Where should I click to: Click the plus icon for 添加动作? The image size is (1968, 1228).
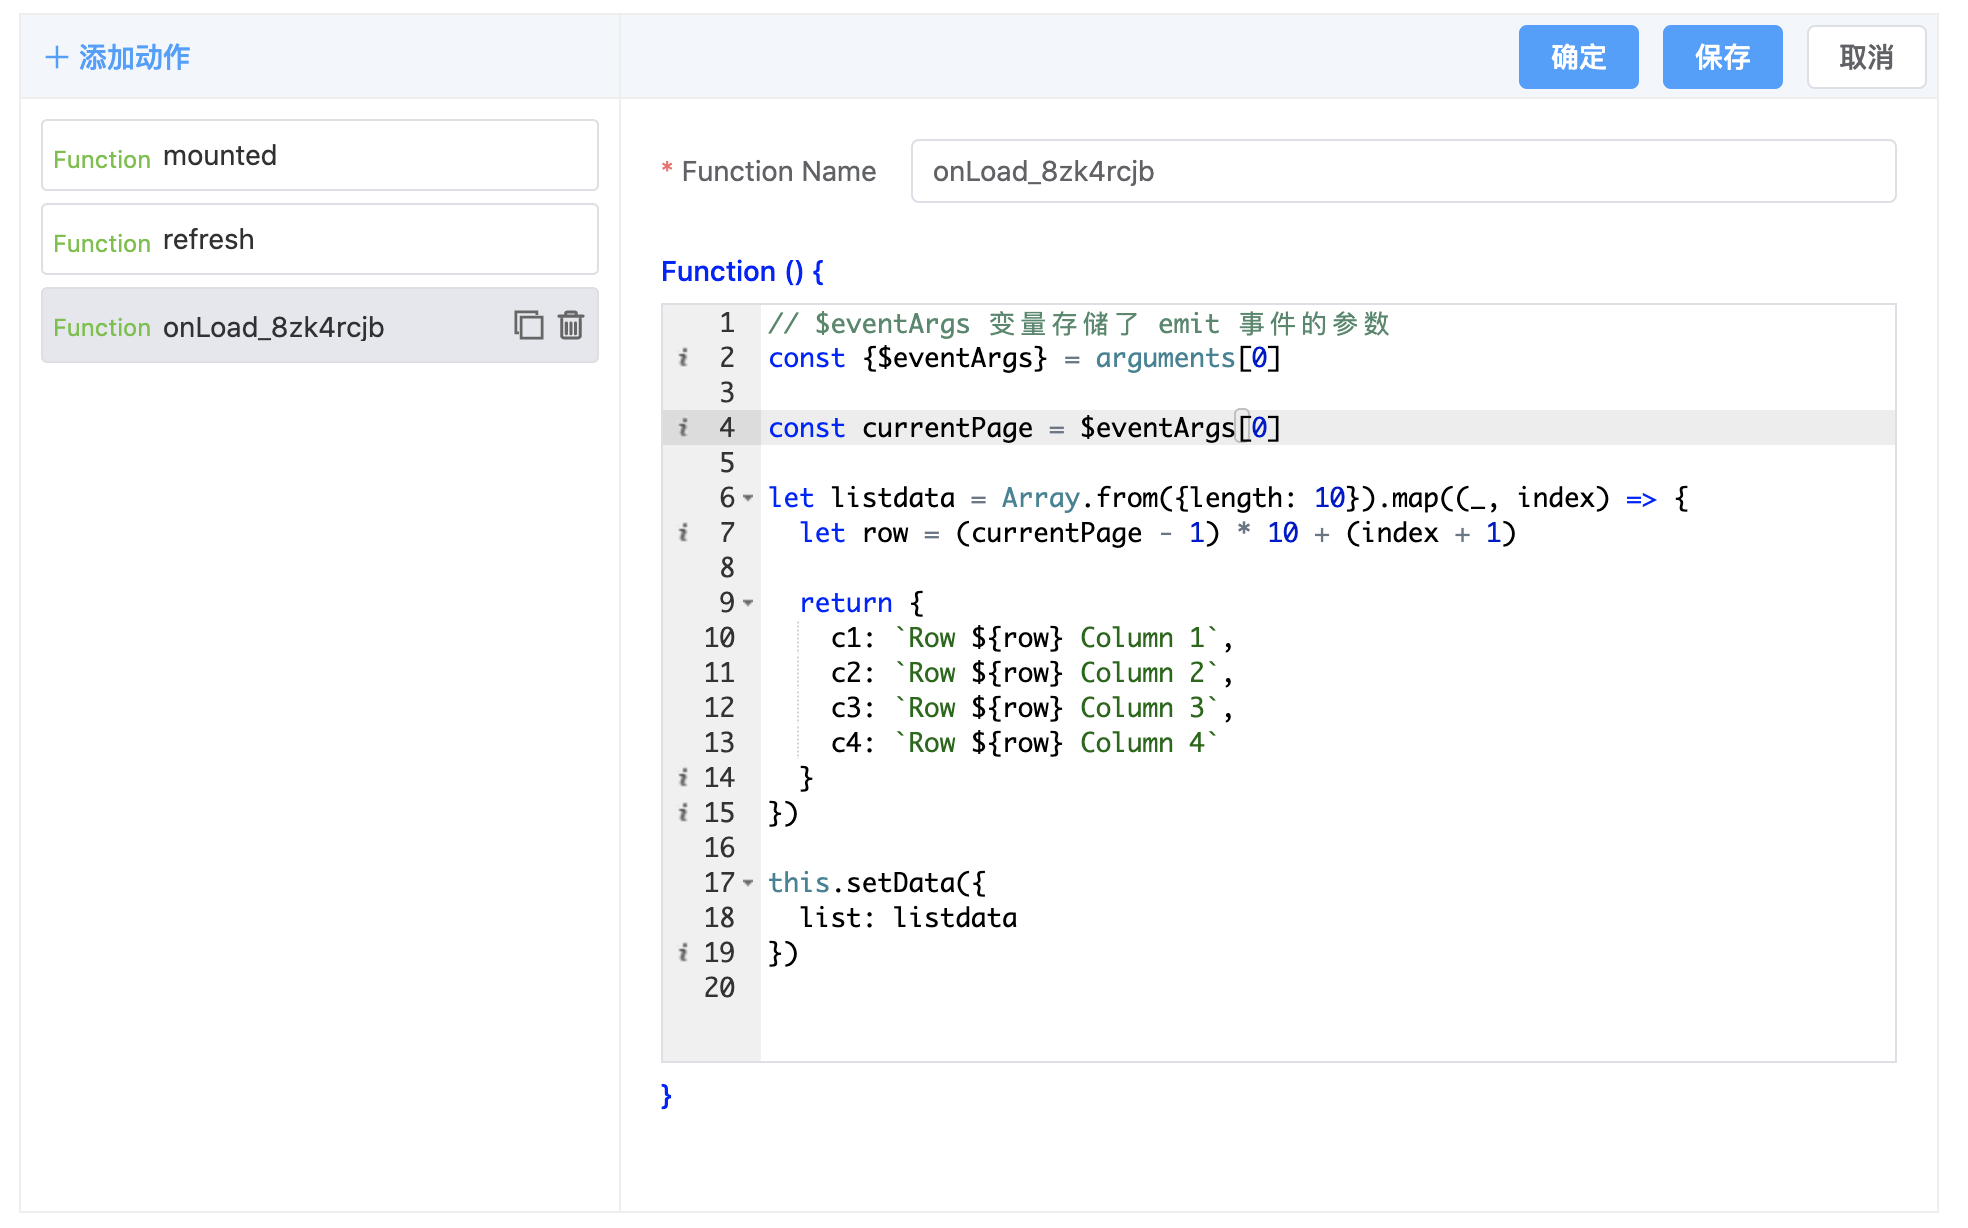57,57
